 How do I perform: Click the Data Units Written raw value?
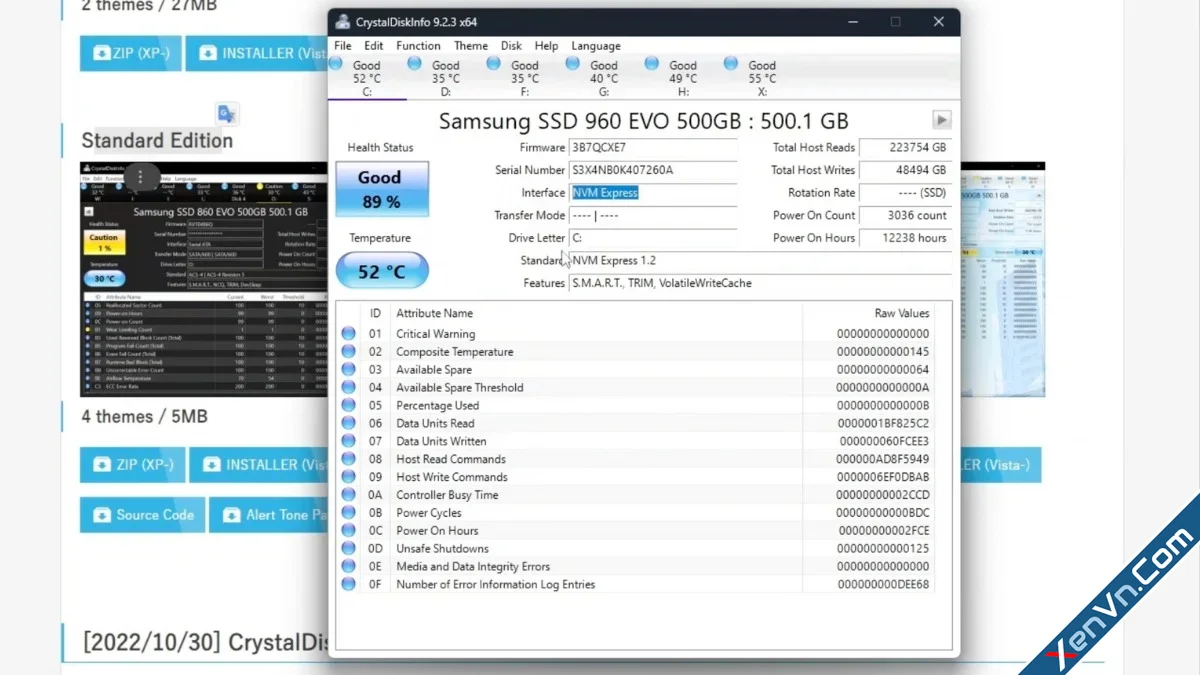tap(884, 441)
